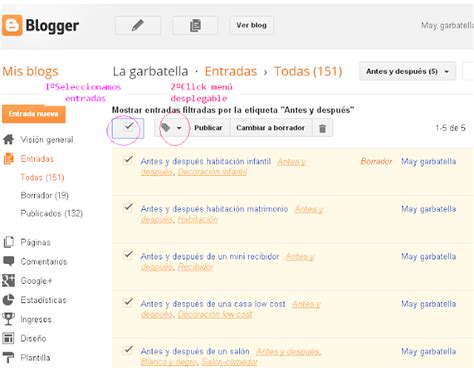This screenshot has height=371, width=474.
Task: Click Mis blogs heading link
Action: click(30, 71)
